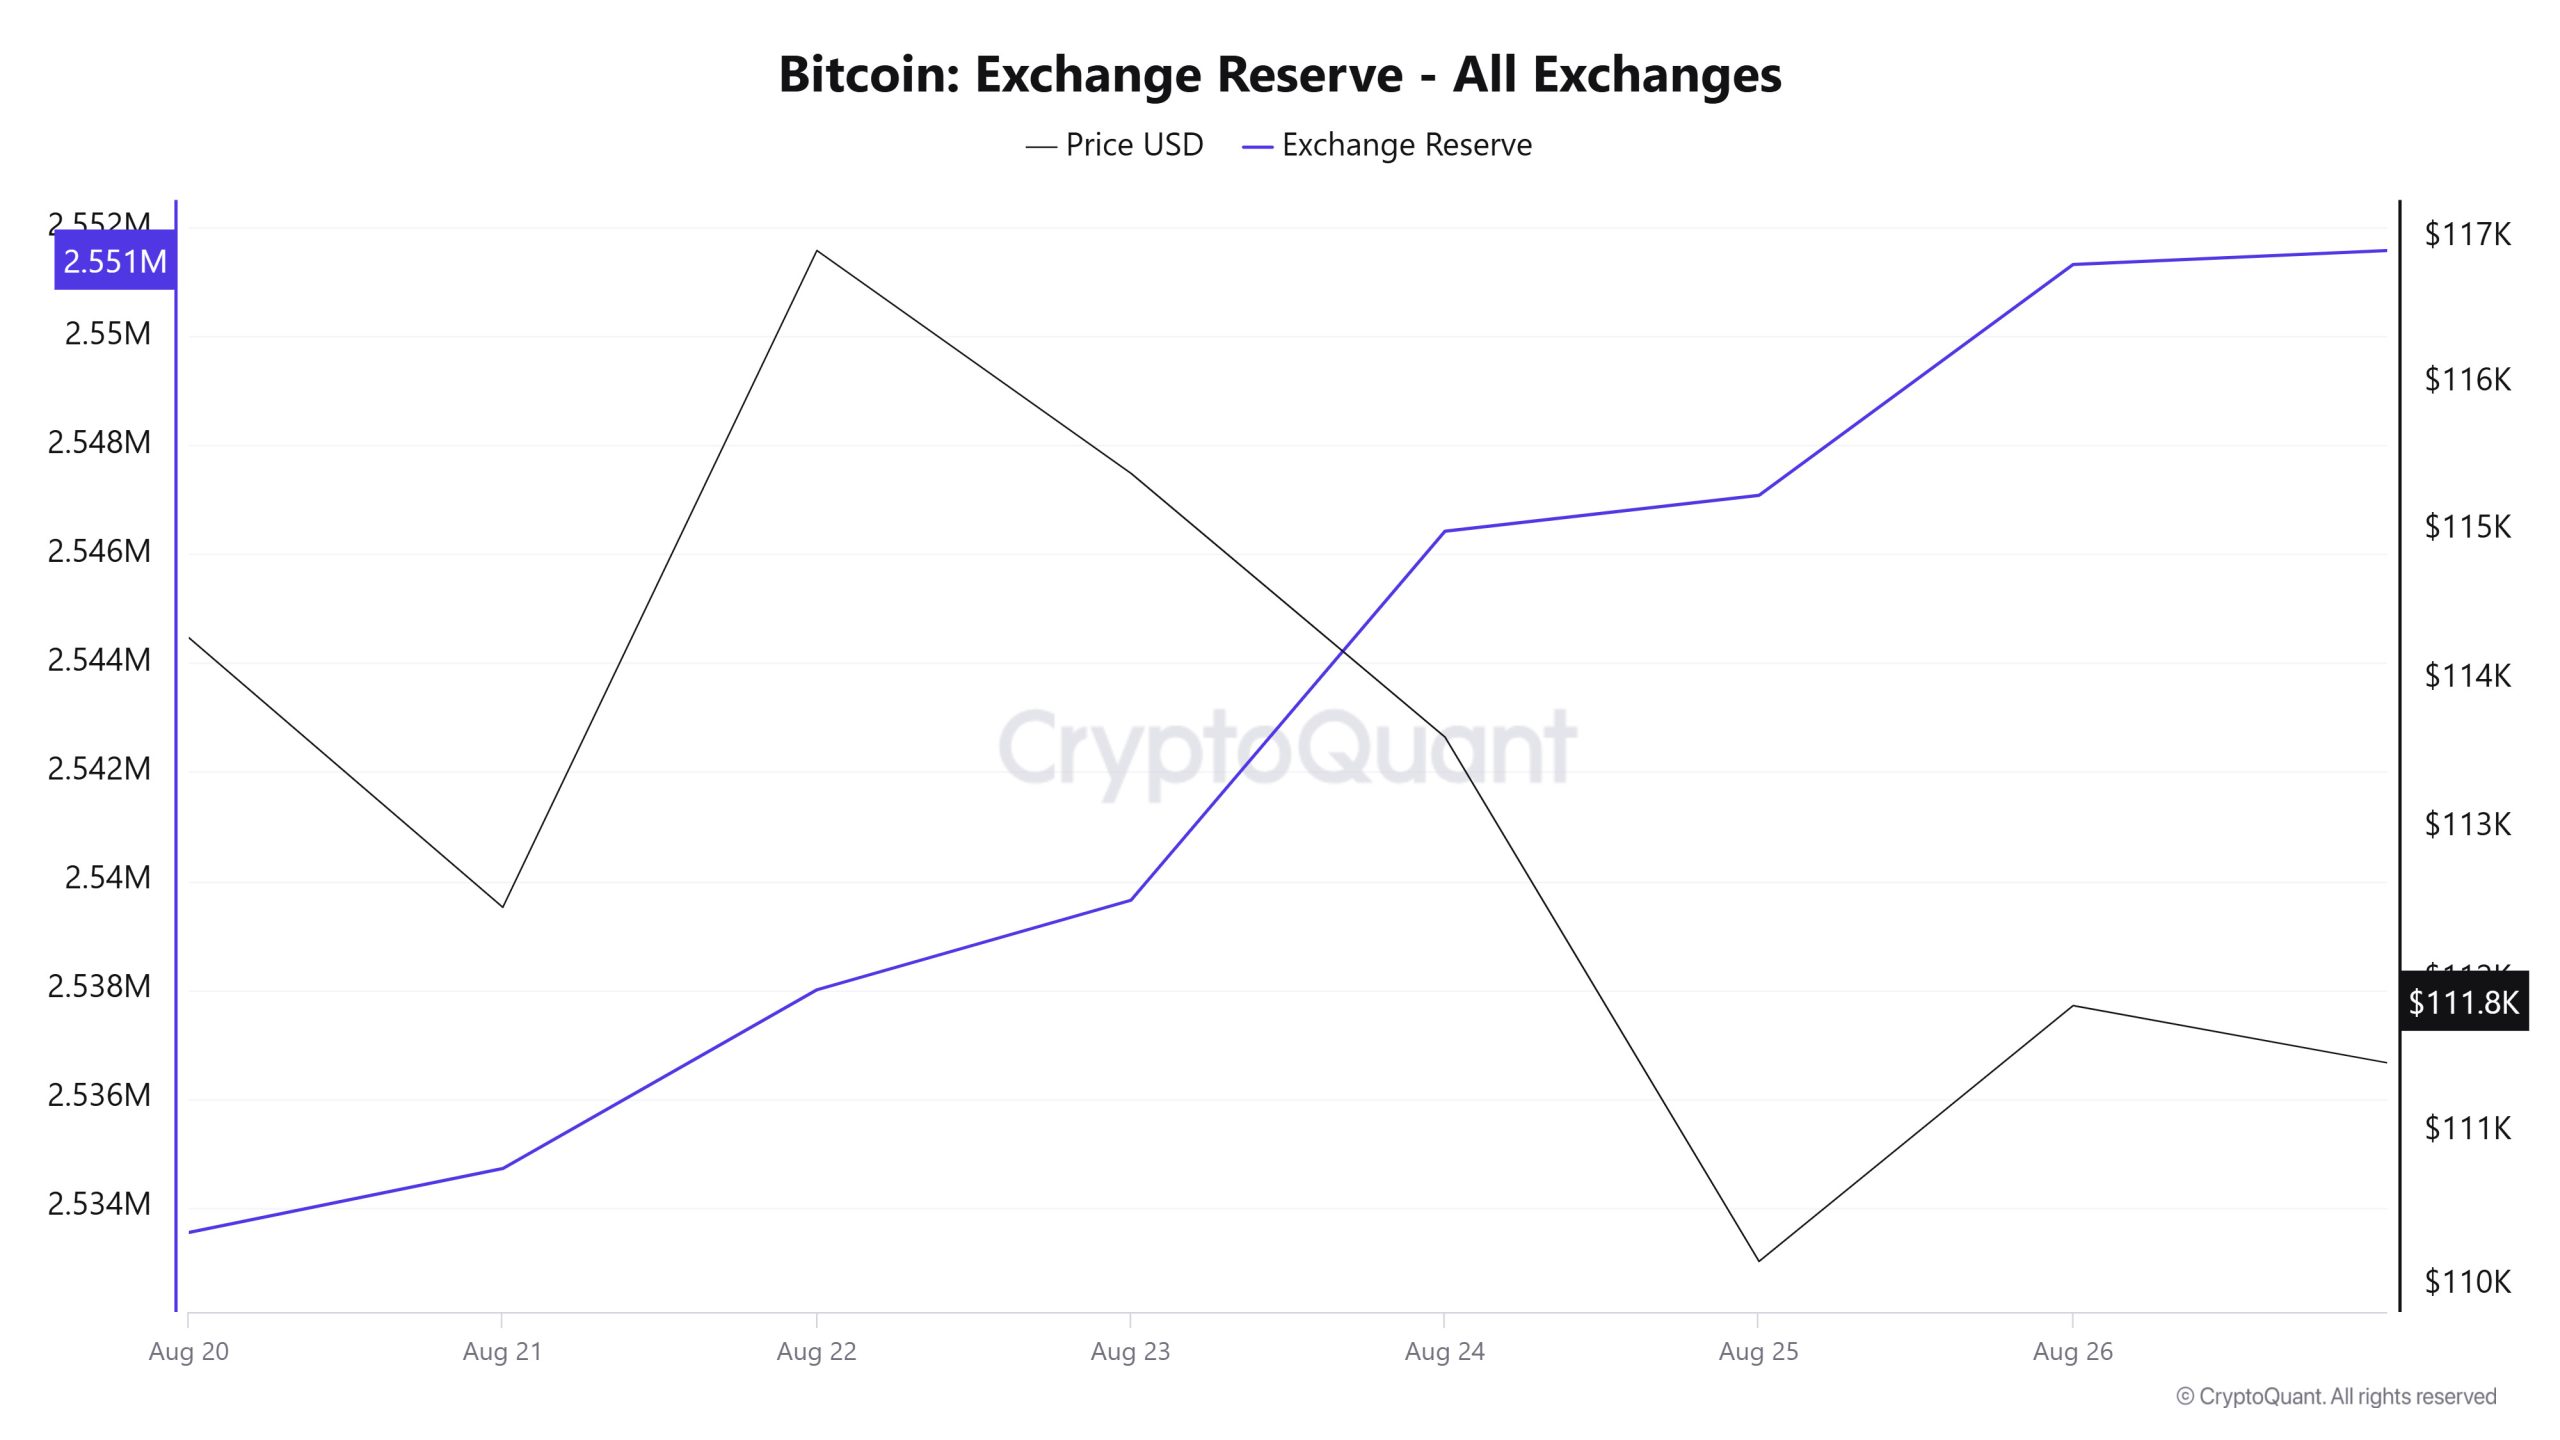Click the purple Exchange Reserve legend line swatch
The height and width of the screenshot is (1440, 2560).
click(1257, 147)
